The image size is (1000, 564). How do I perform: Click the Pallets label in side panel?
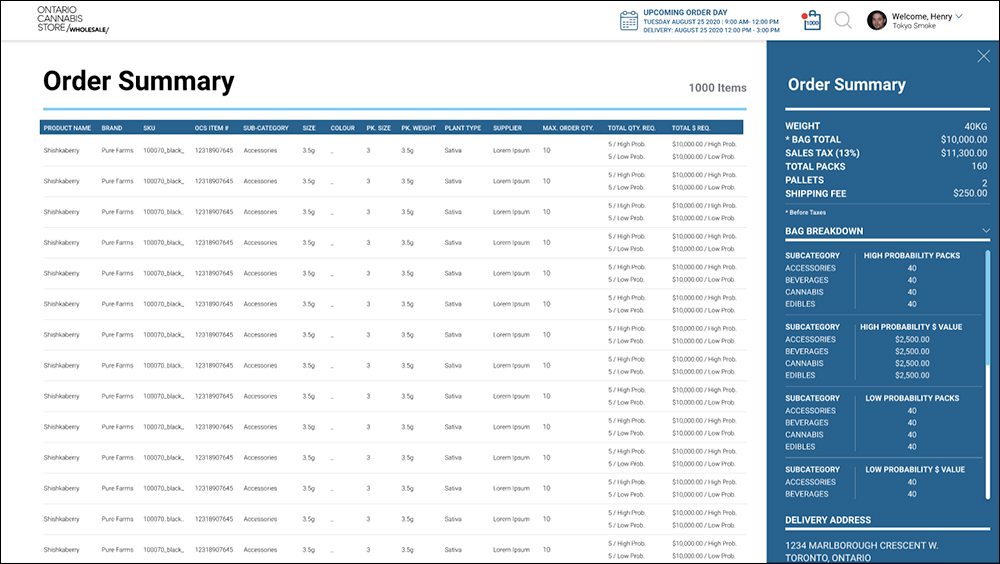pyautogui.click(x=804, y=180)
